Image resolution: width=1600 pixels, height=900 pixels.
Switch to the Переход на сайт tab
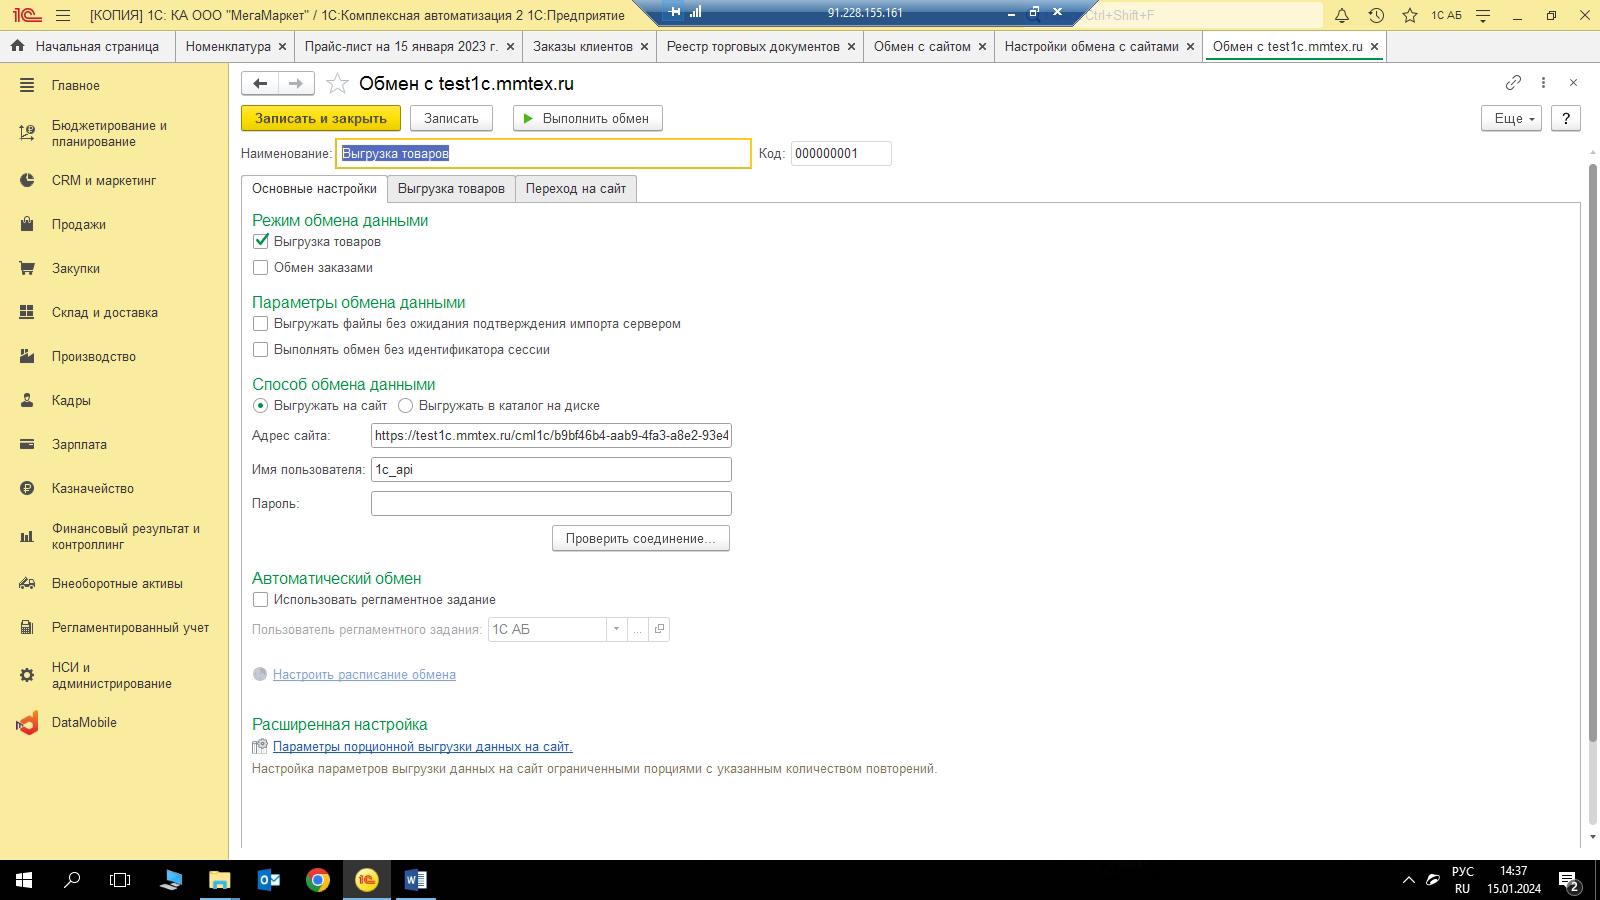(x=575, y=189)
